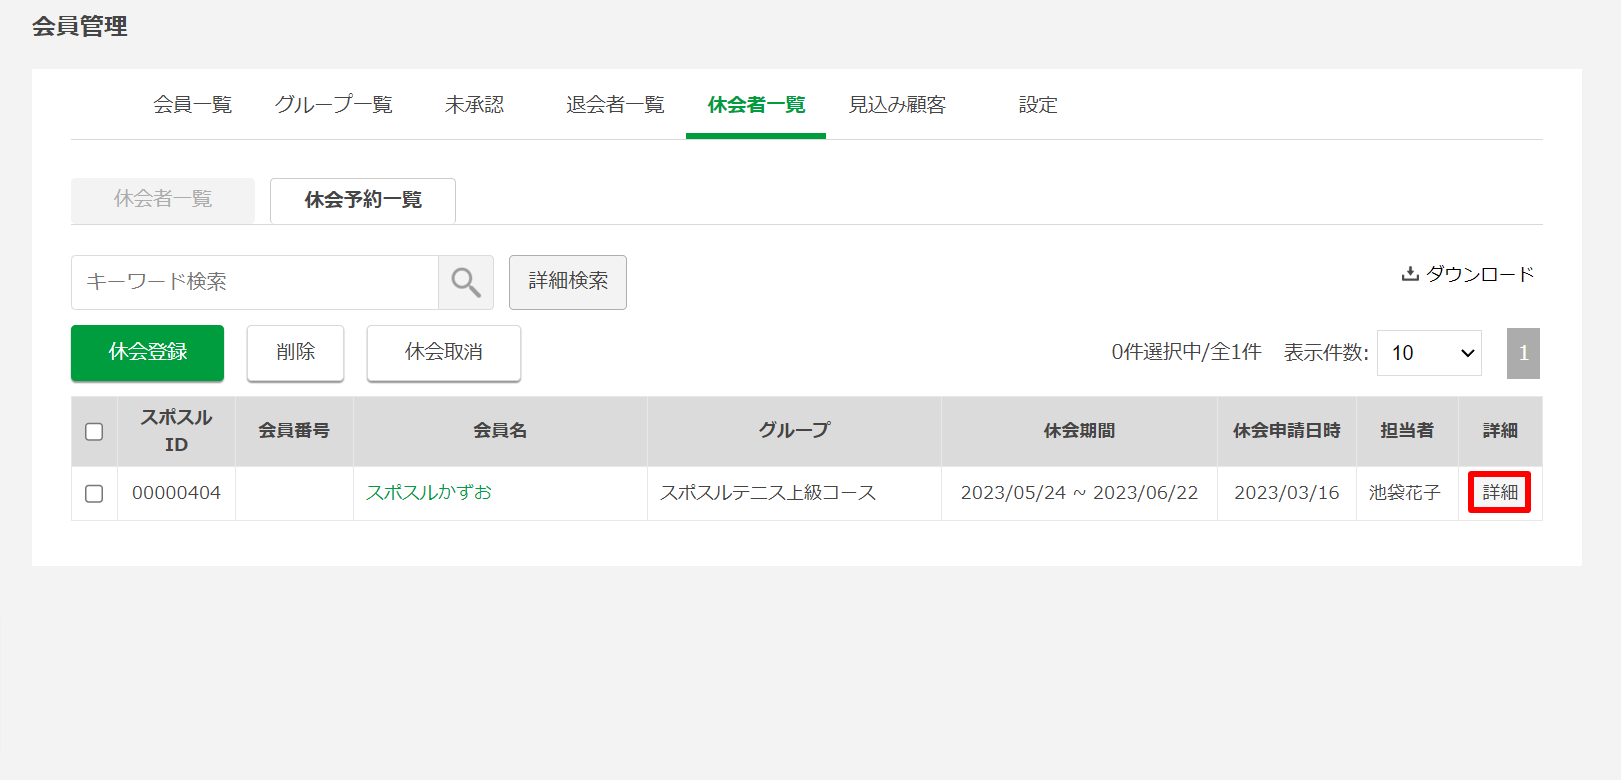The height and width of the screenshot is (780, 1621).
Task: Open the 設定 tab
Action: point(1038,104)
